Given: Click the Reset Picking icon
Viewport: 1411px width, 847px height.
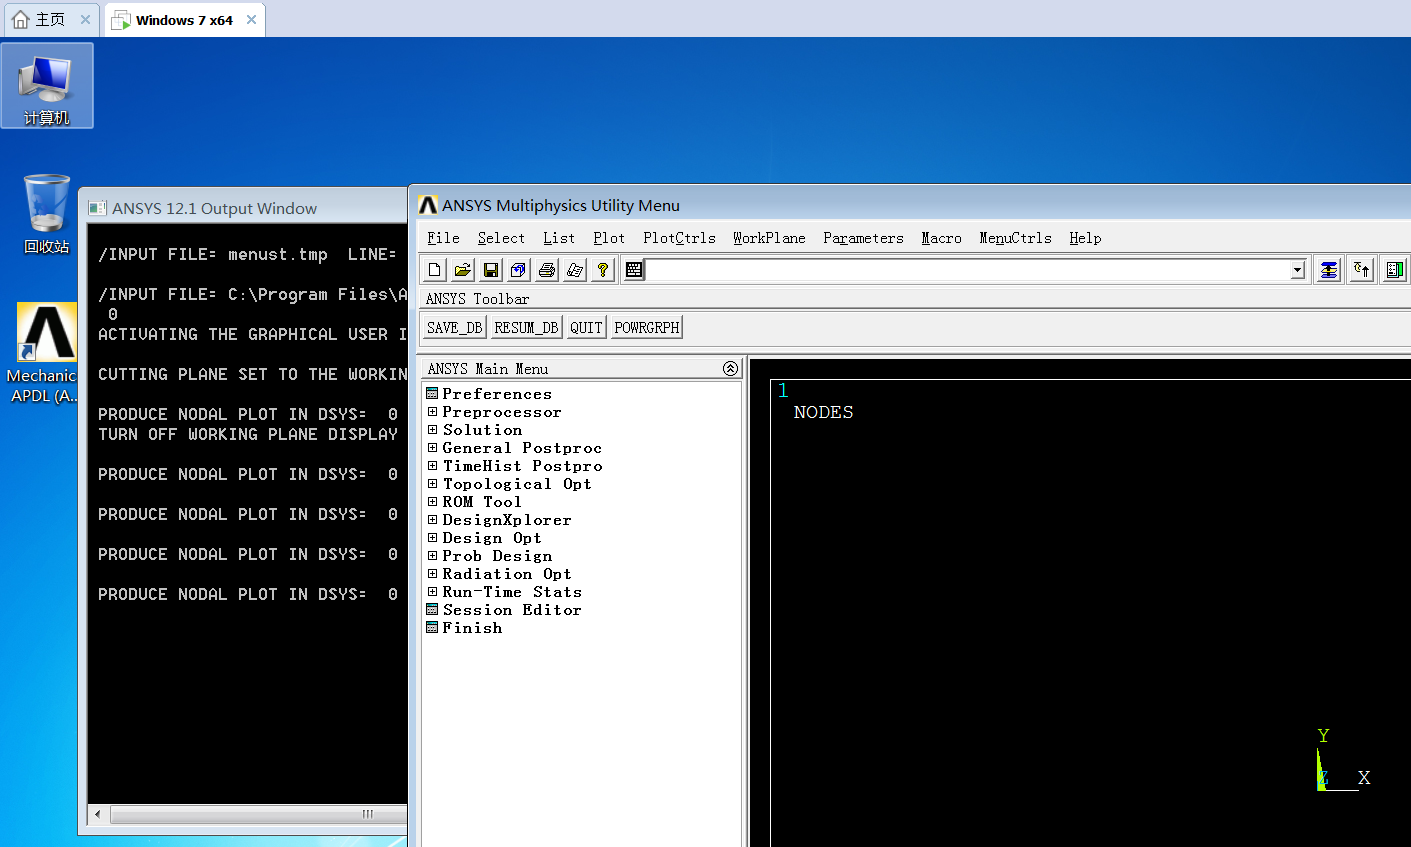Looking at the screenshot, I should point(1362,269).
